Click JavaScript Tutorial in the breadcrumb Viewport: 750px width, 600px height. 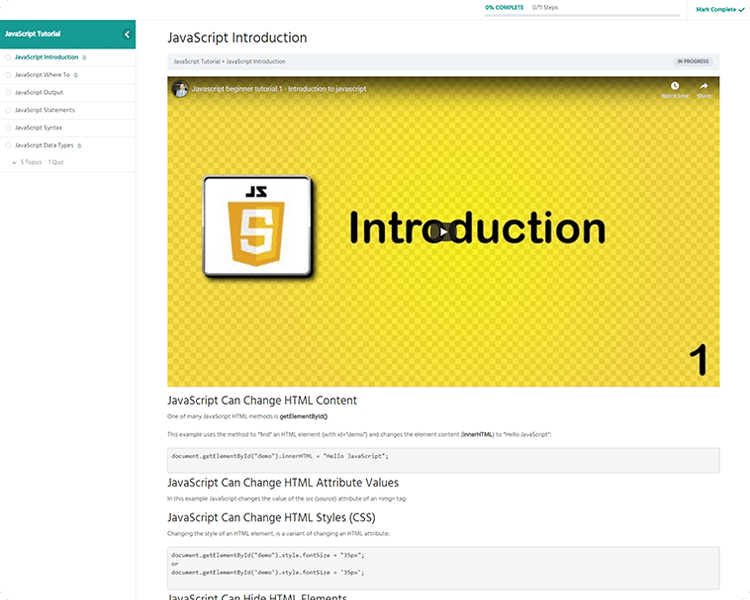point(197,62)
